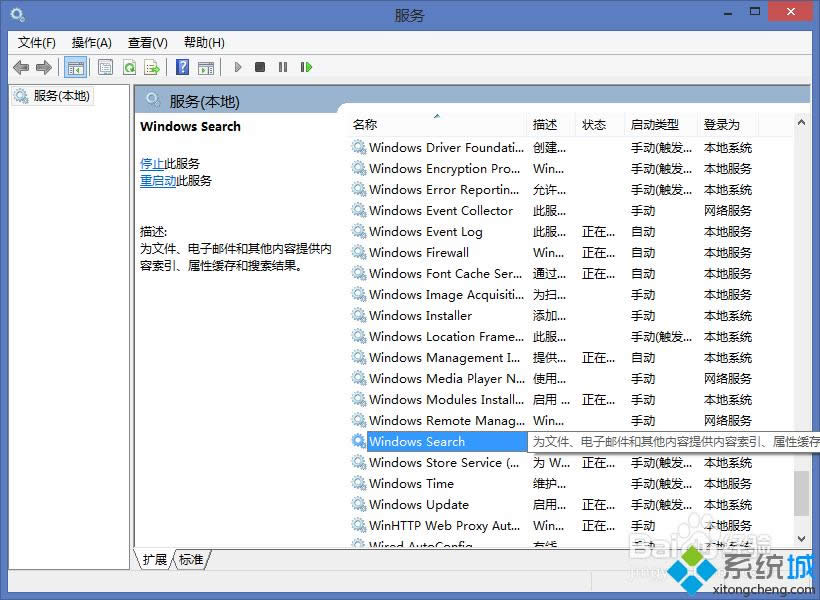
Task: Sort services by the 名称 column header
Action: click(365, 124)
